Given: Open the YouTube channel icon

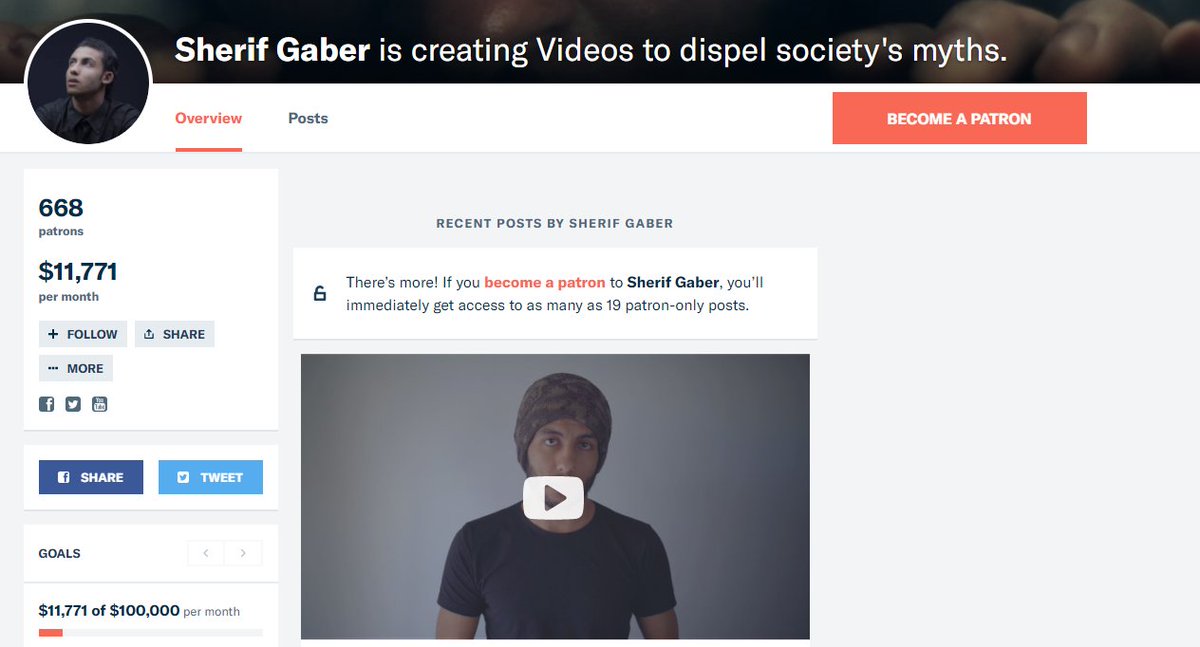Looking at the screenshot, I should [99, 404].
